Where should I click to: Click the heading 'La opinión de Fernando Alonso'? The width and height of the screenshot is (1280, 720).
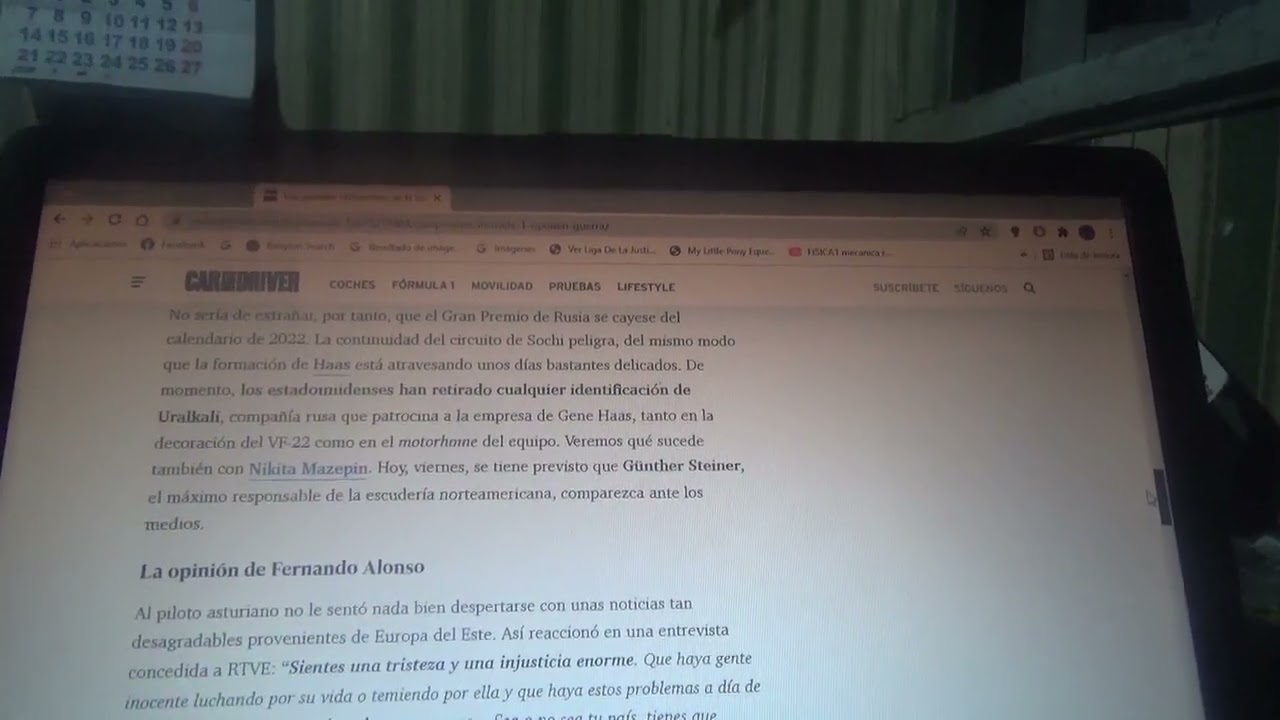[282, 569]
